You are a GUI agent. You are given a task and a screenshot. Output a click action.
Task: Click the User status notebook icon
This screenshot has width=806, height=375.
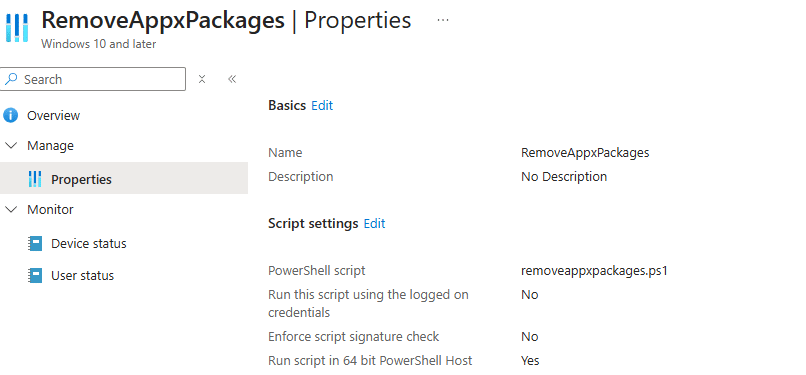(x=35, y=275)
